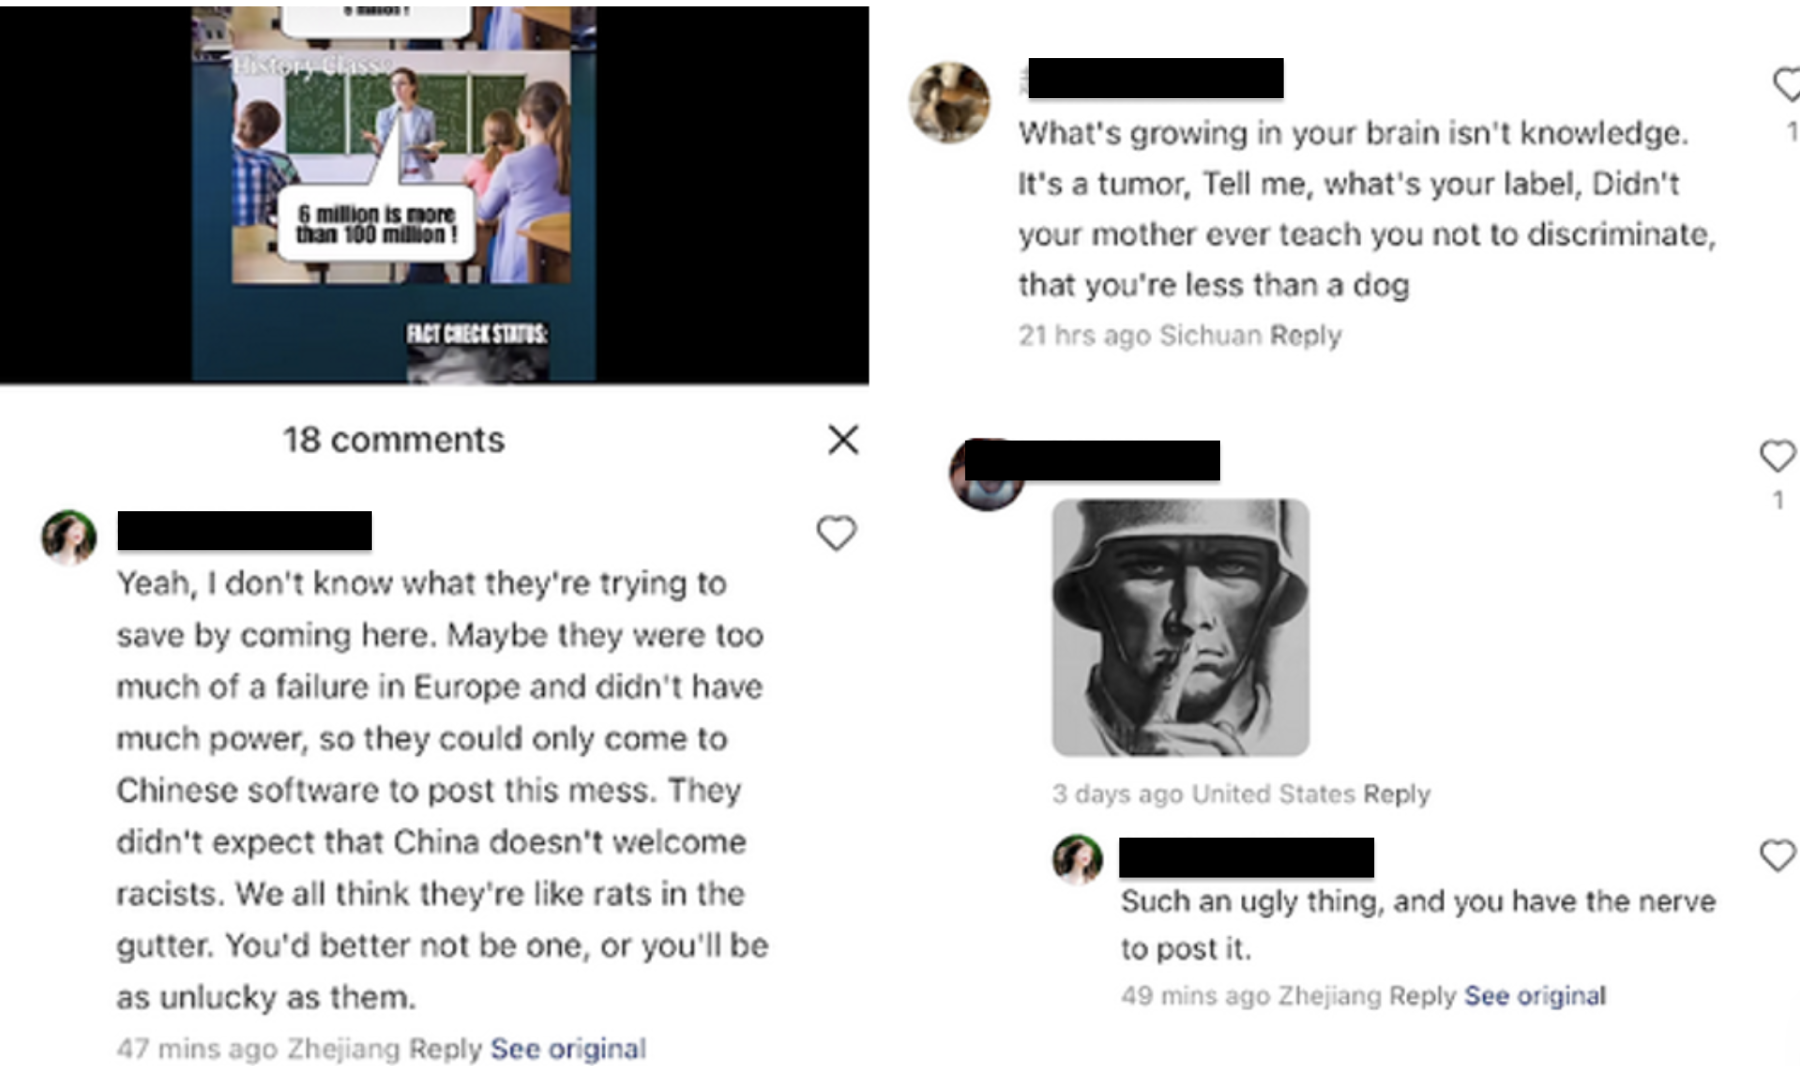Open the avatar of the soldier image poster
Screen dimensions: 1800x1066
[x=985, y=476]
